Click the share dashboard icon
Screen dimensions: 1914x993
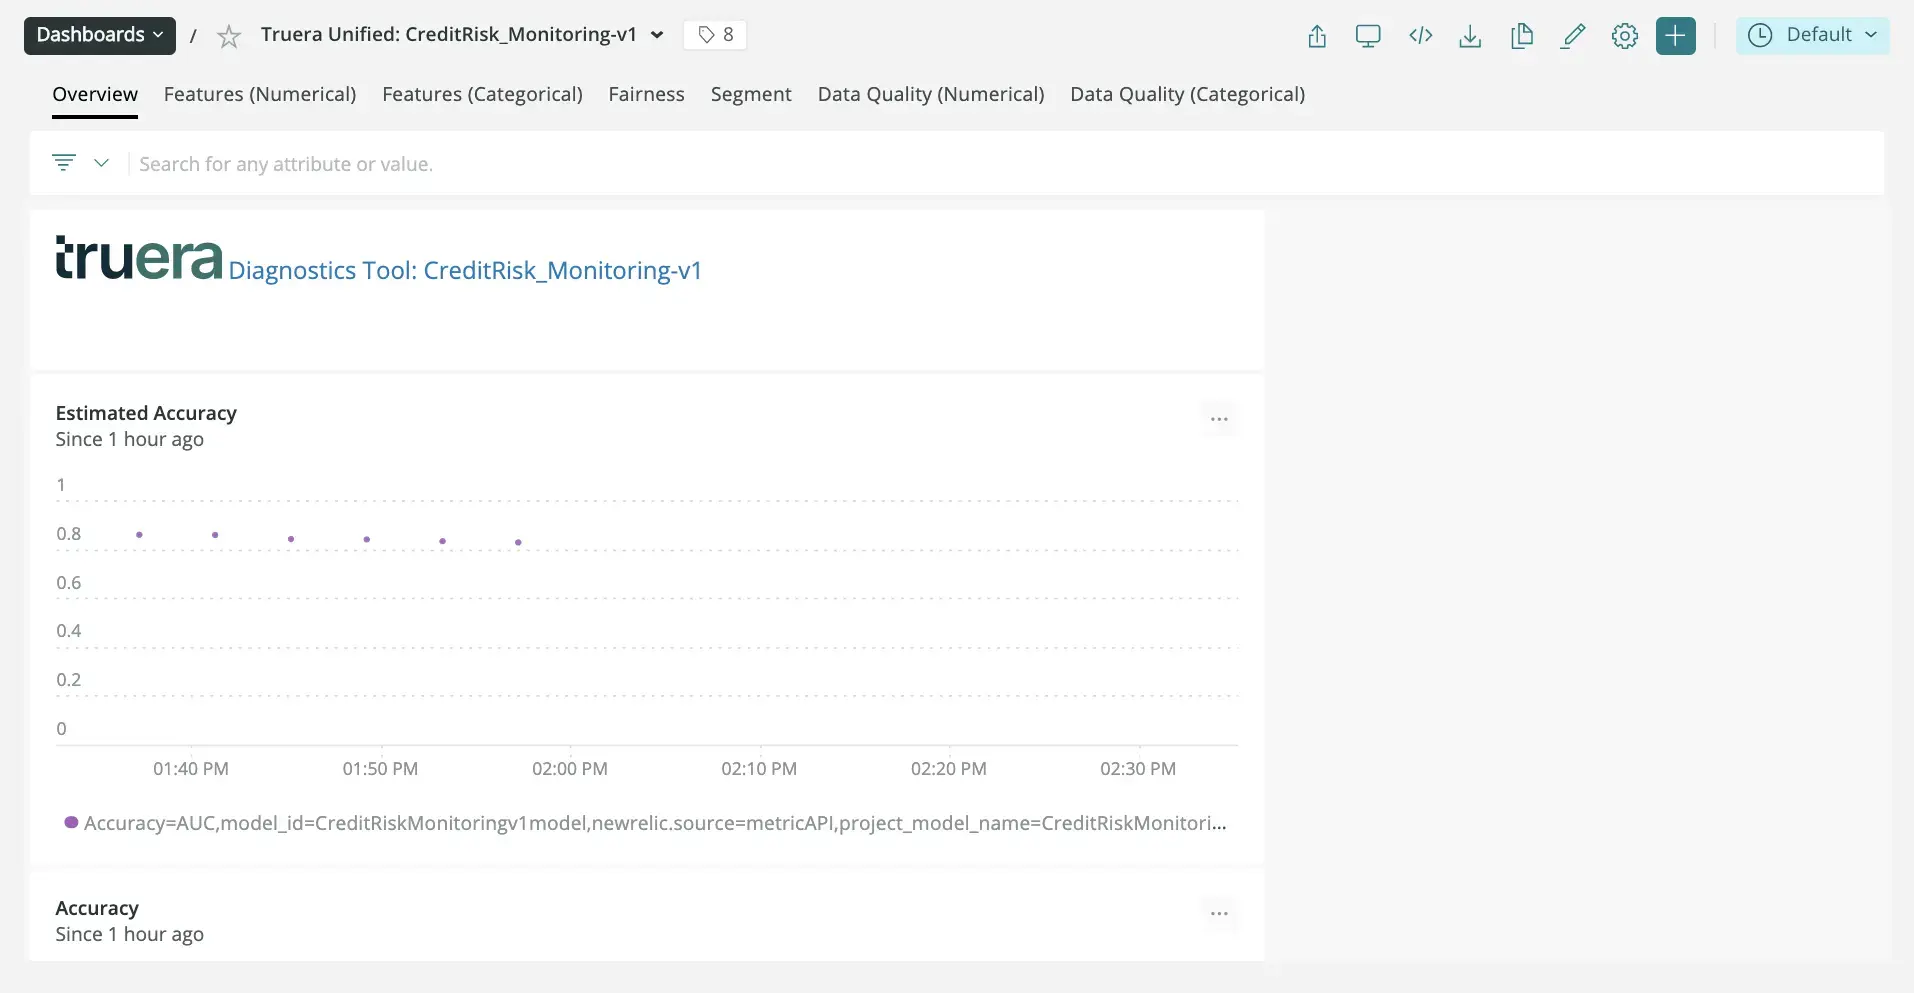1317,36
